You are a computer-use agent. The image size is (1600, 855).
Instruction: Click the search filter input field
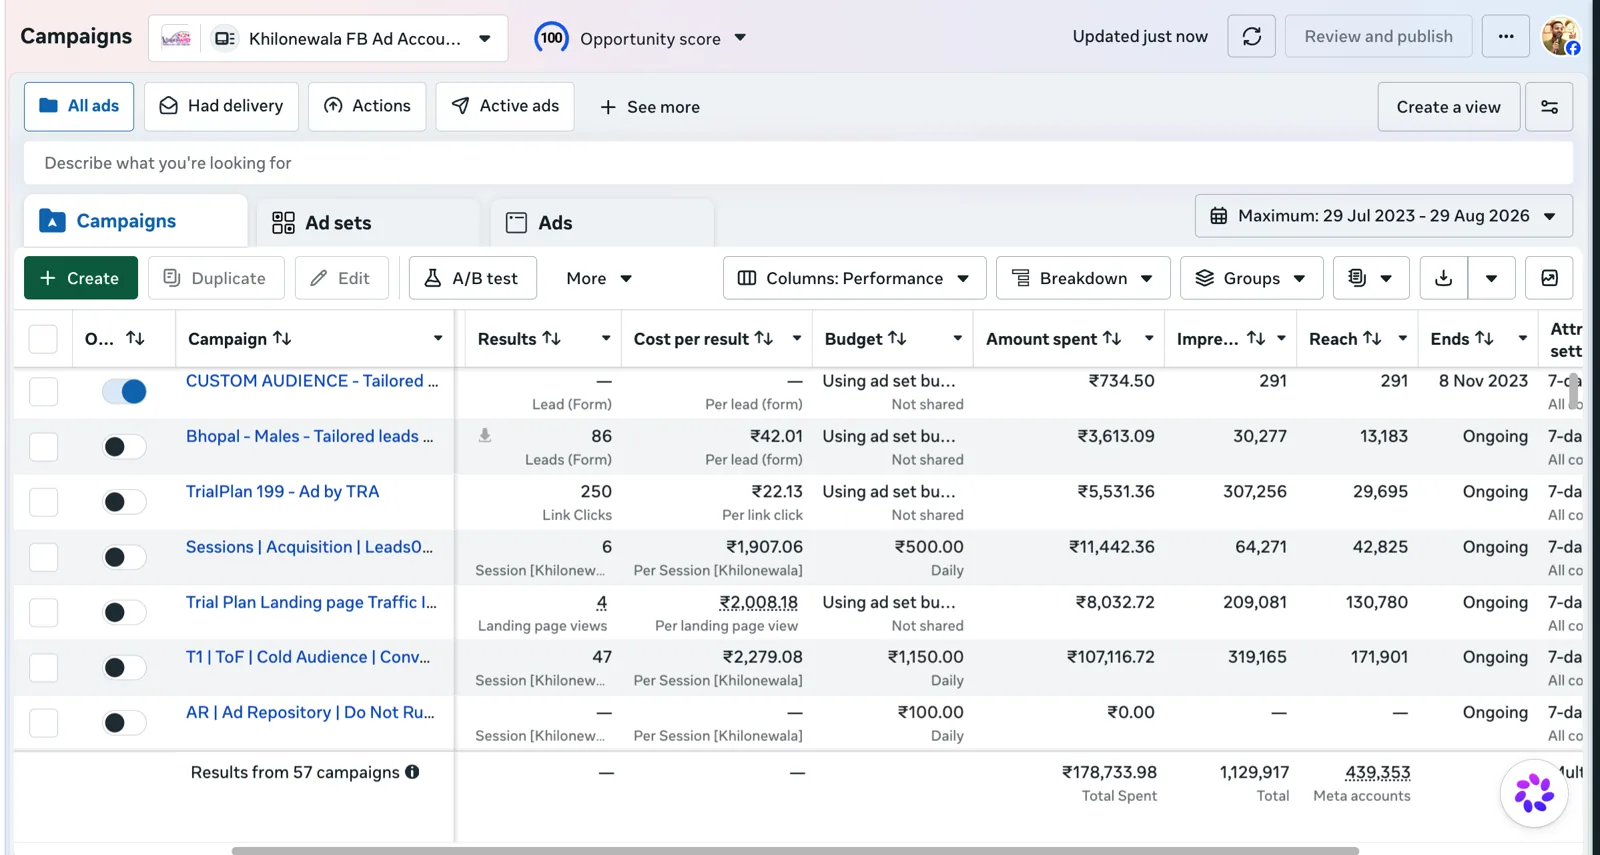point(798,163)
